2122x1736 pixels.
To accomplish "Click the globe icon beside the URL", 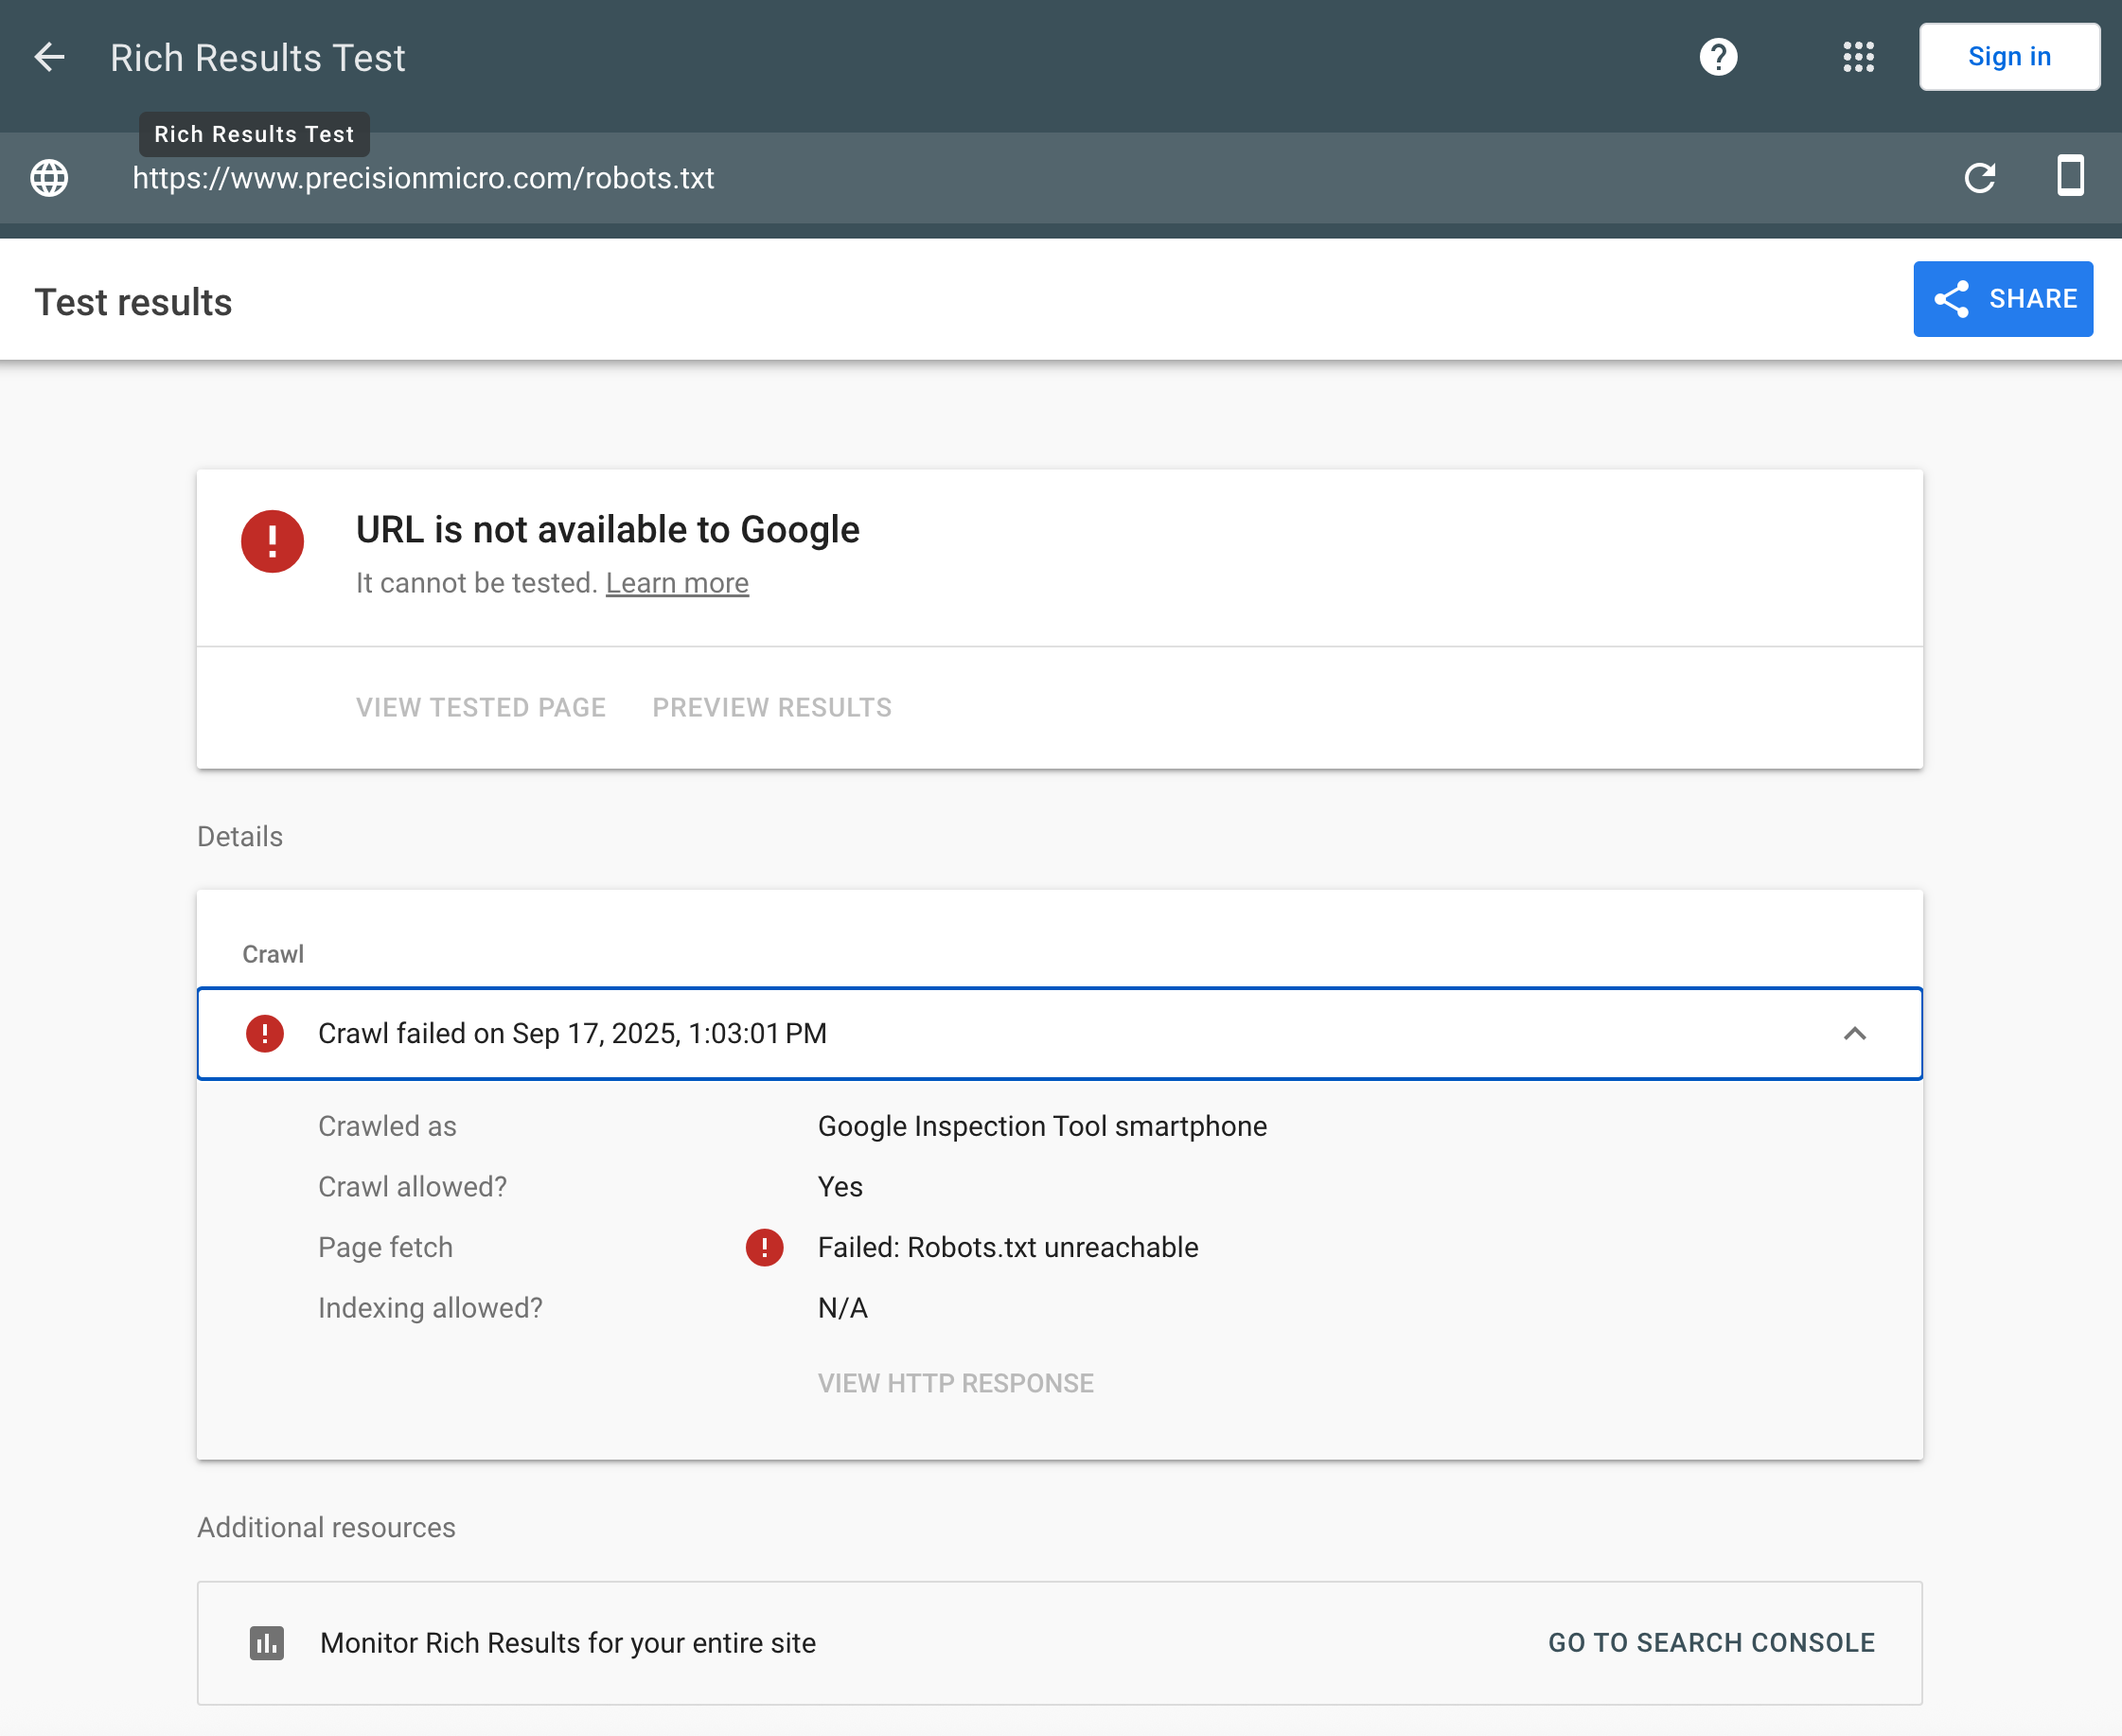I will pyautogui.click(x=49, y=178).
